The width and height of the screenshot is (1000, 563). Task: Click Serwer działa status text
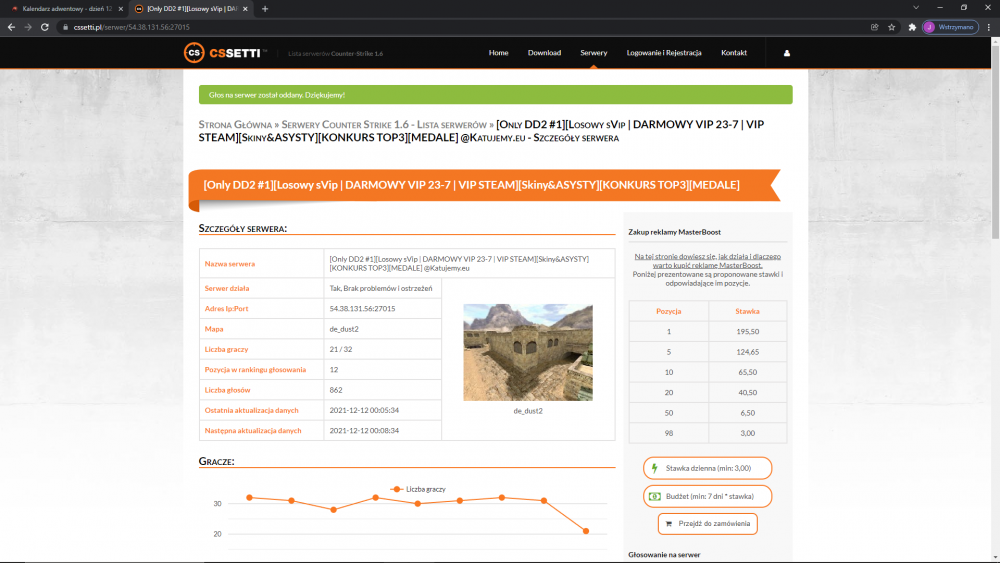tap(381, 288)
